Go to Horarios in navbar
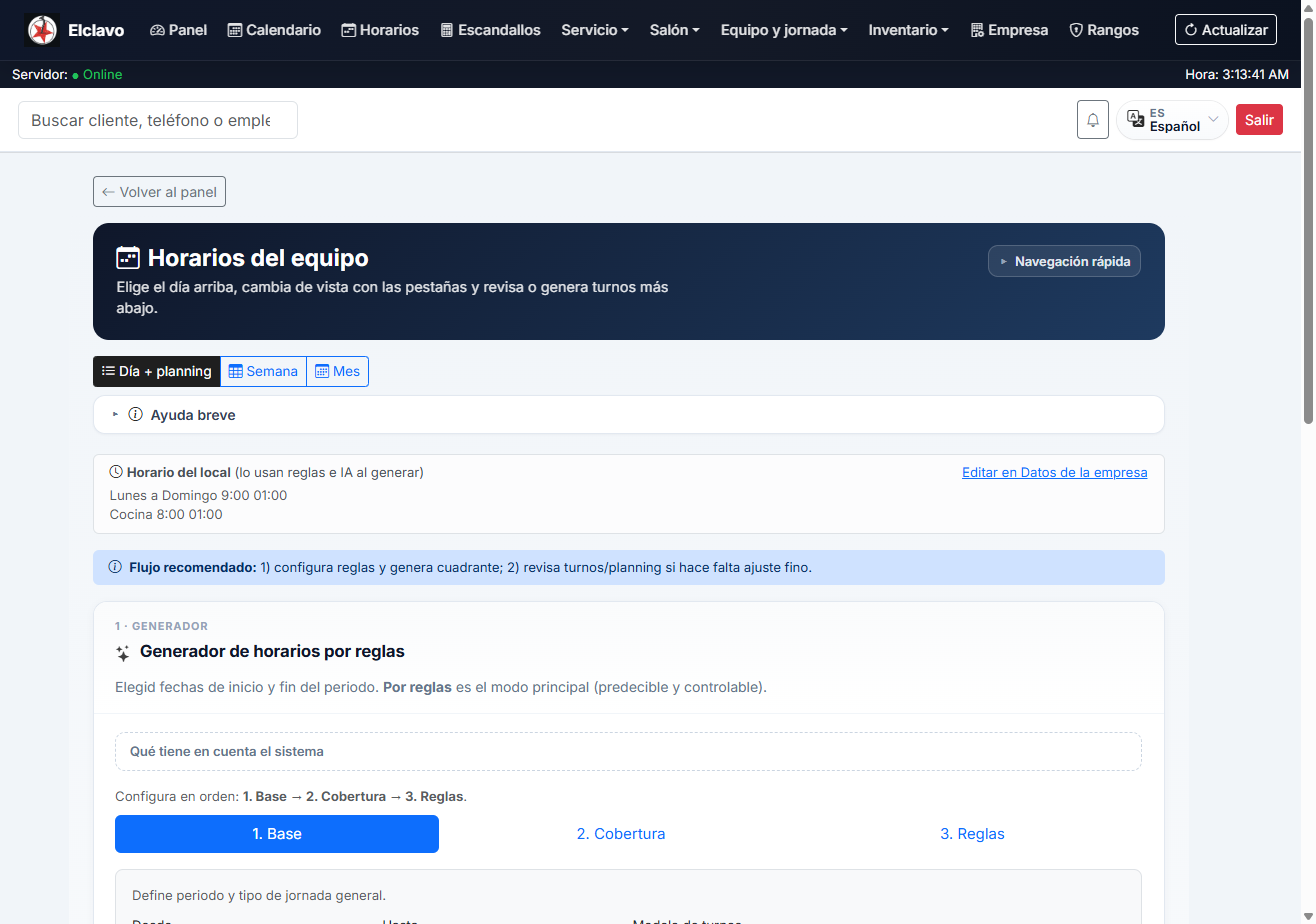1316x924 pixels. (x=380, y=30)
